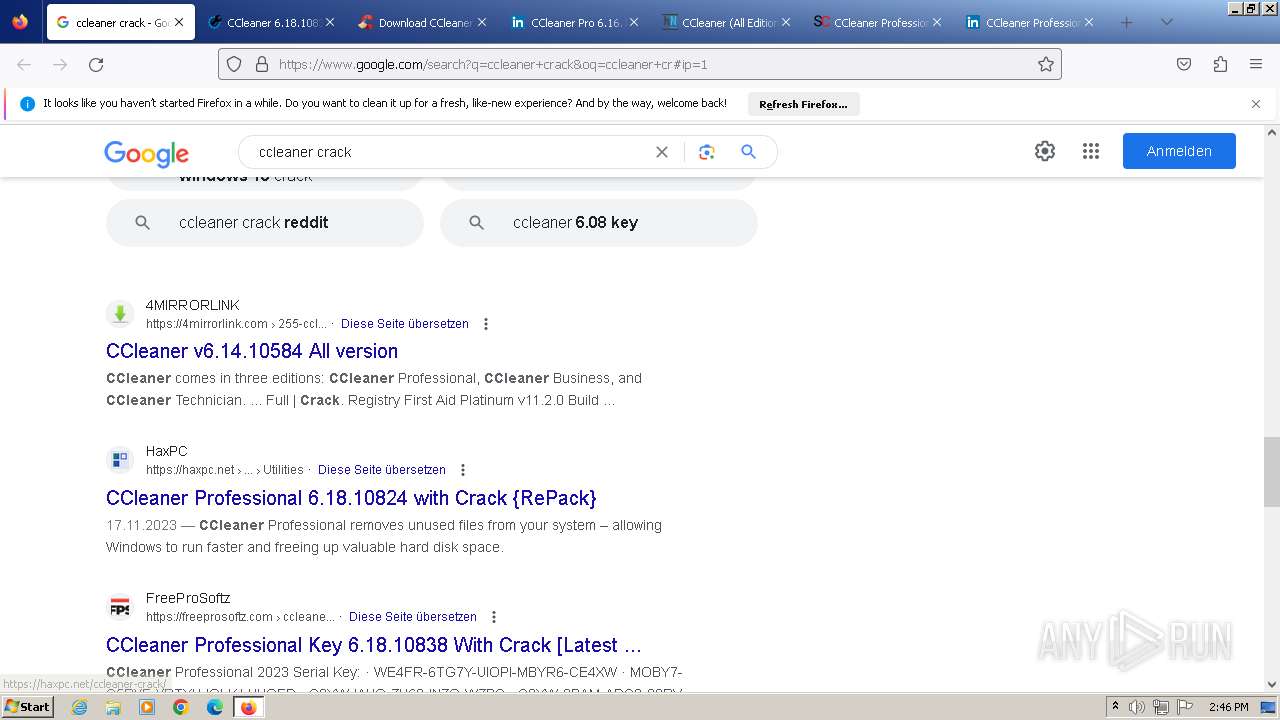
Task: Close the CCleaner Pro 6.16 tab
Action: pyautogui.click(x=634, y=22)
